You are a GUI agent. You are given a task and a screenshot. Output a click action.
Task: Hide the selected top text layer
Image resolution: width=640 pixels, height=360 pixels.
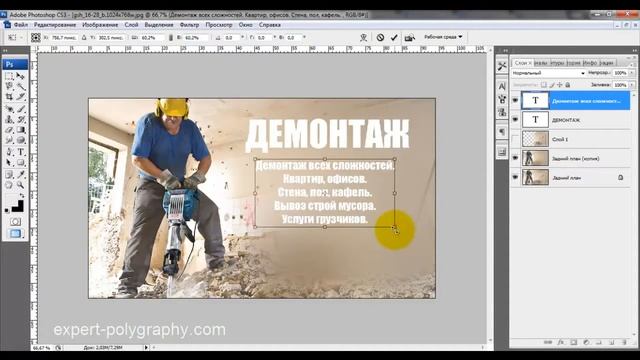click(x=515, y=100)
